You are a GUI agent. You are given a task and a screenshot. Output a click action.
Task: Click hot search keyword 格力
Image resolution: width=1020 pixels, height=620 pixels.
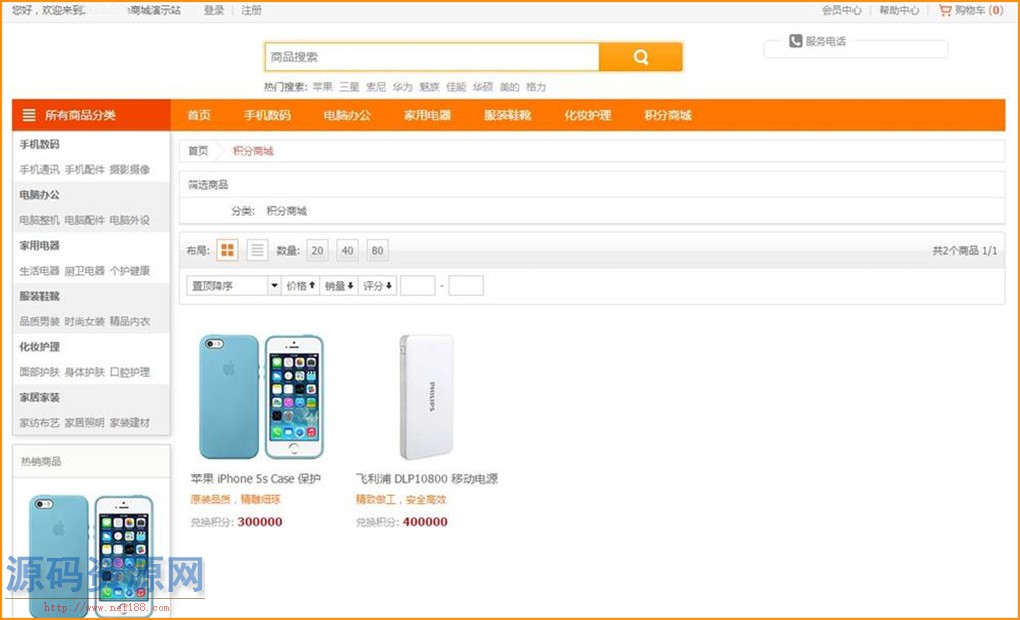point(536,87)
